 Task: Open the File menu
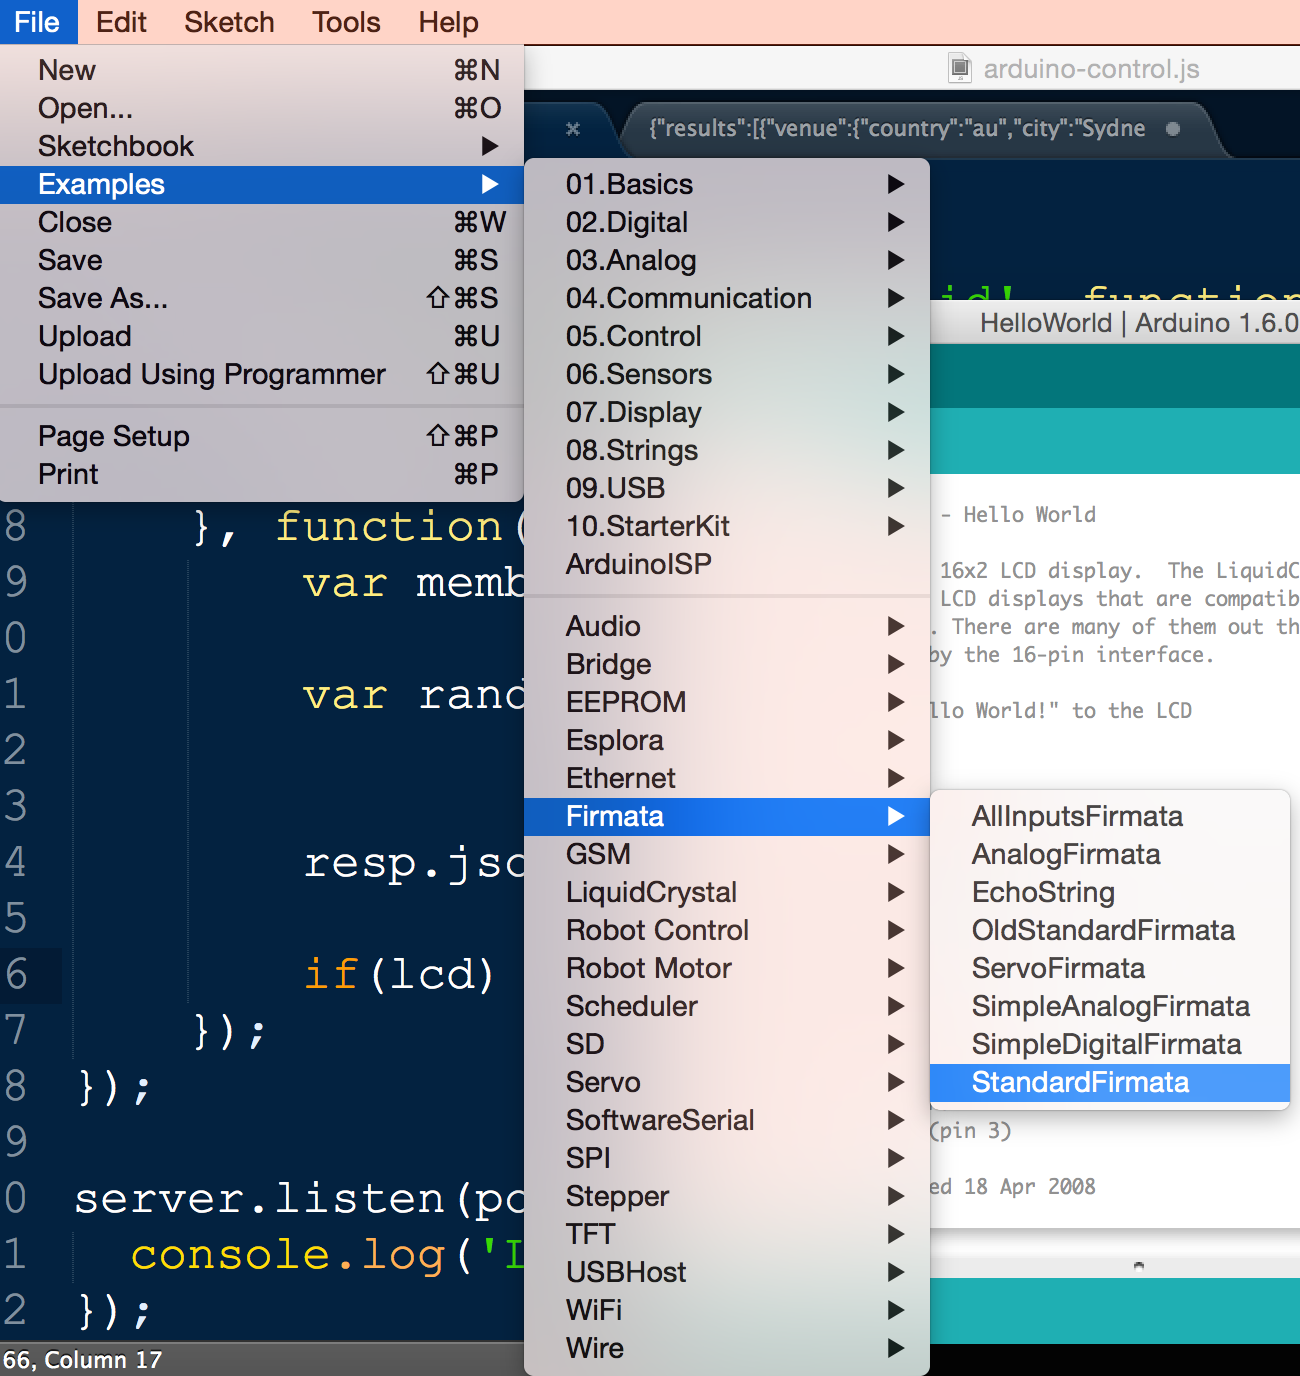coord(37,22)
